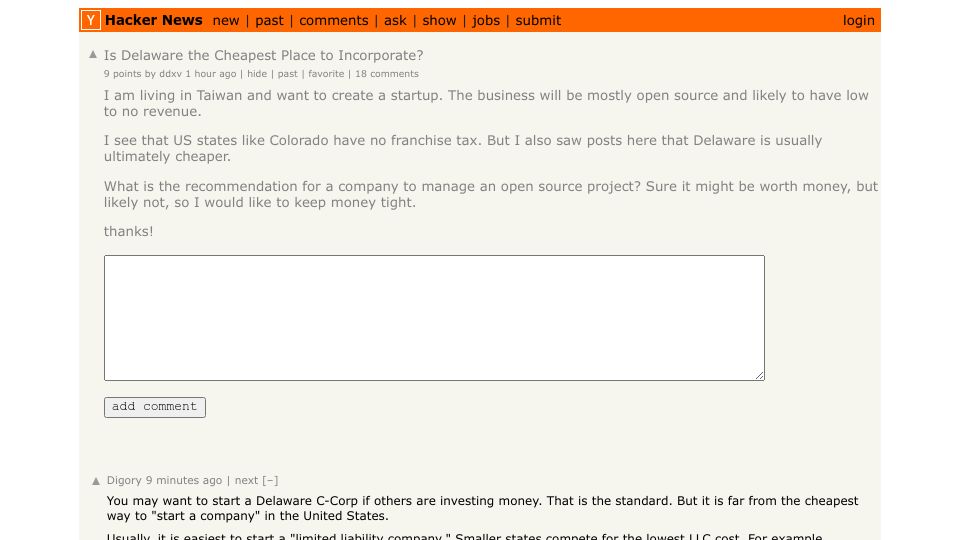Grab the comment box resize handle

coord(759,375)
